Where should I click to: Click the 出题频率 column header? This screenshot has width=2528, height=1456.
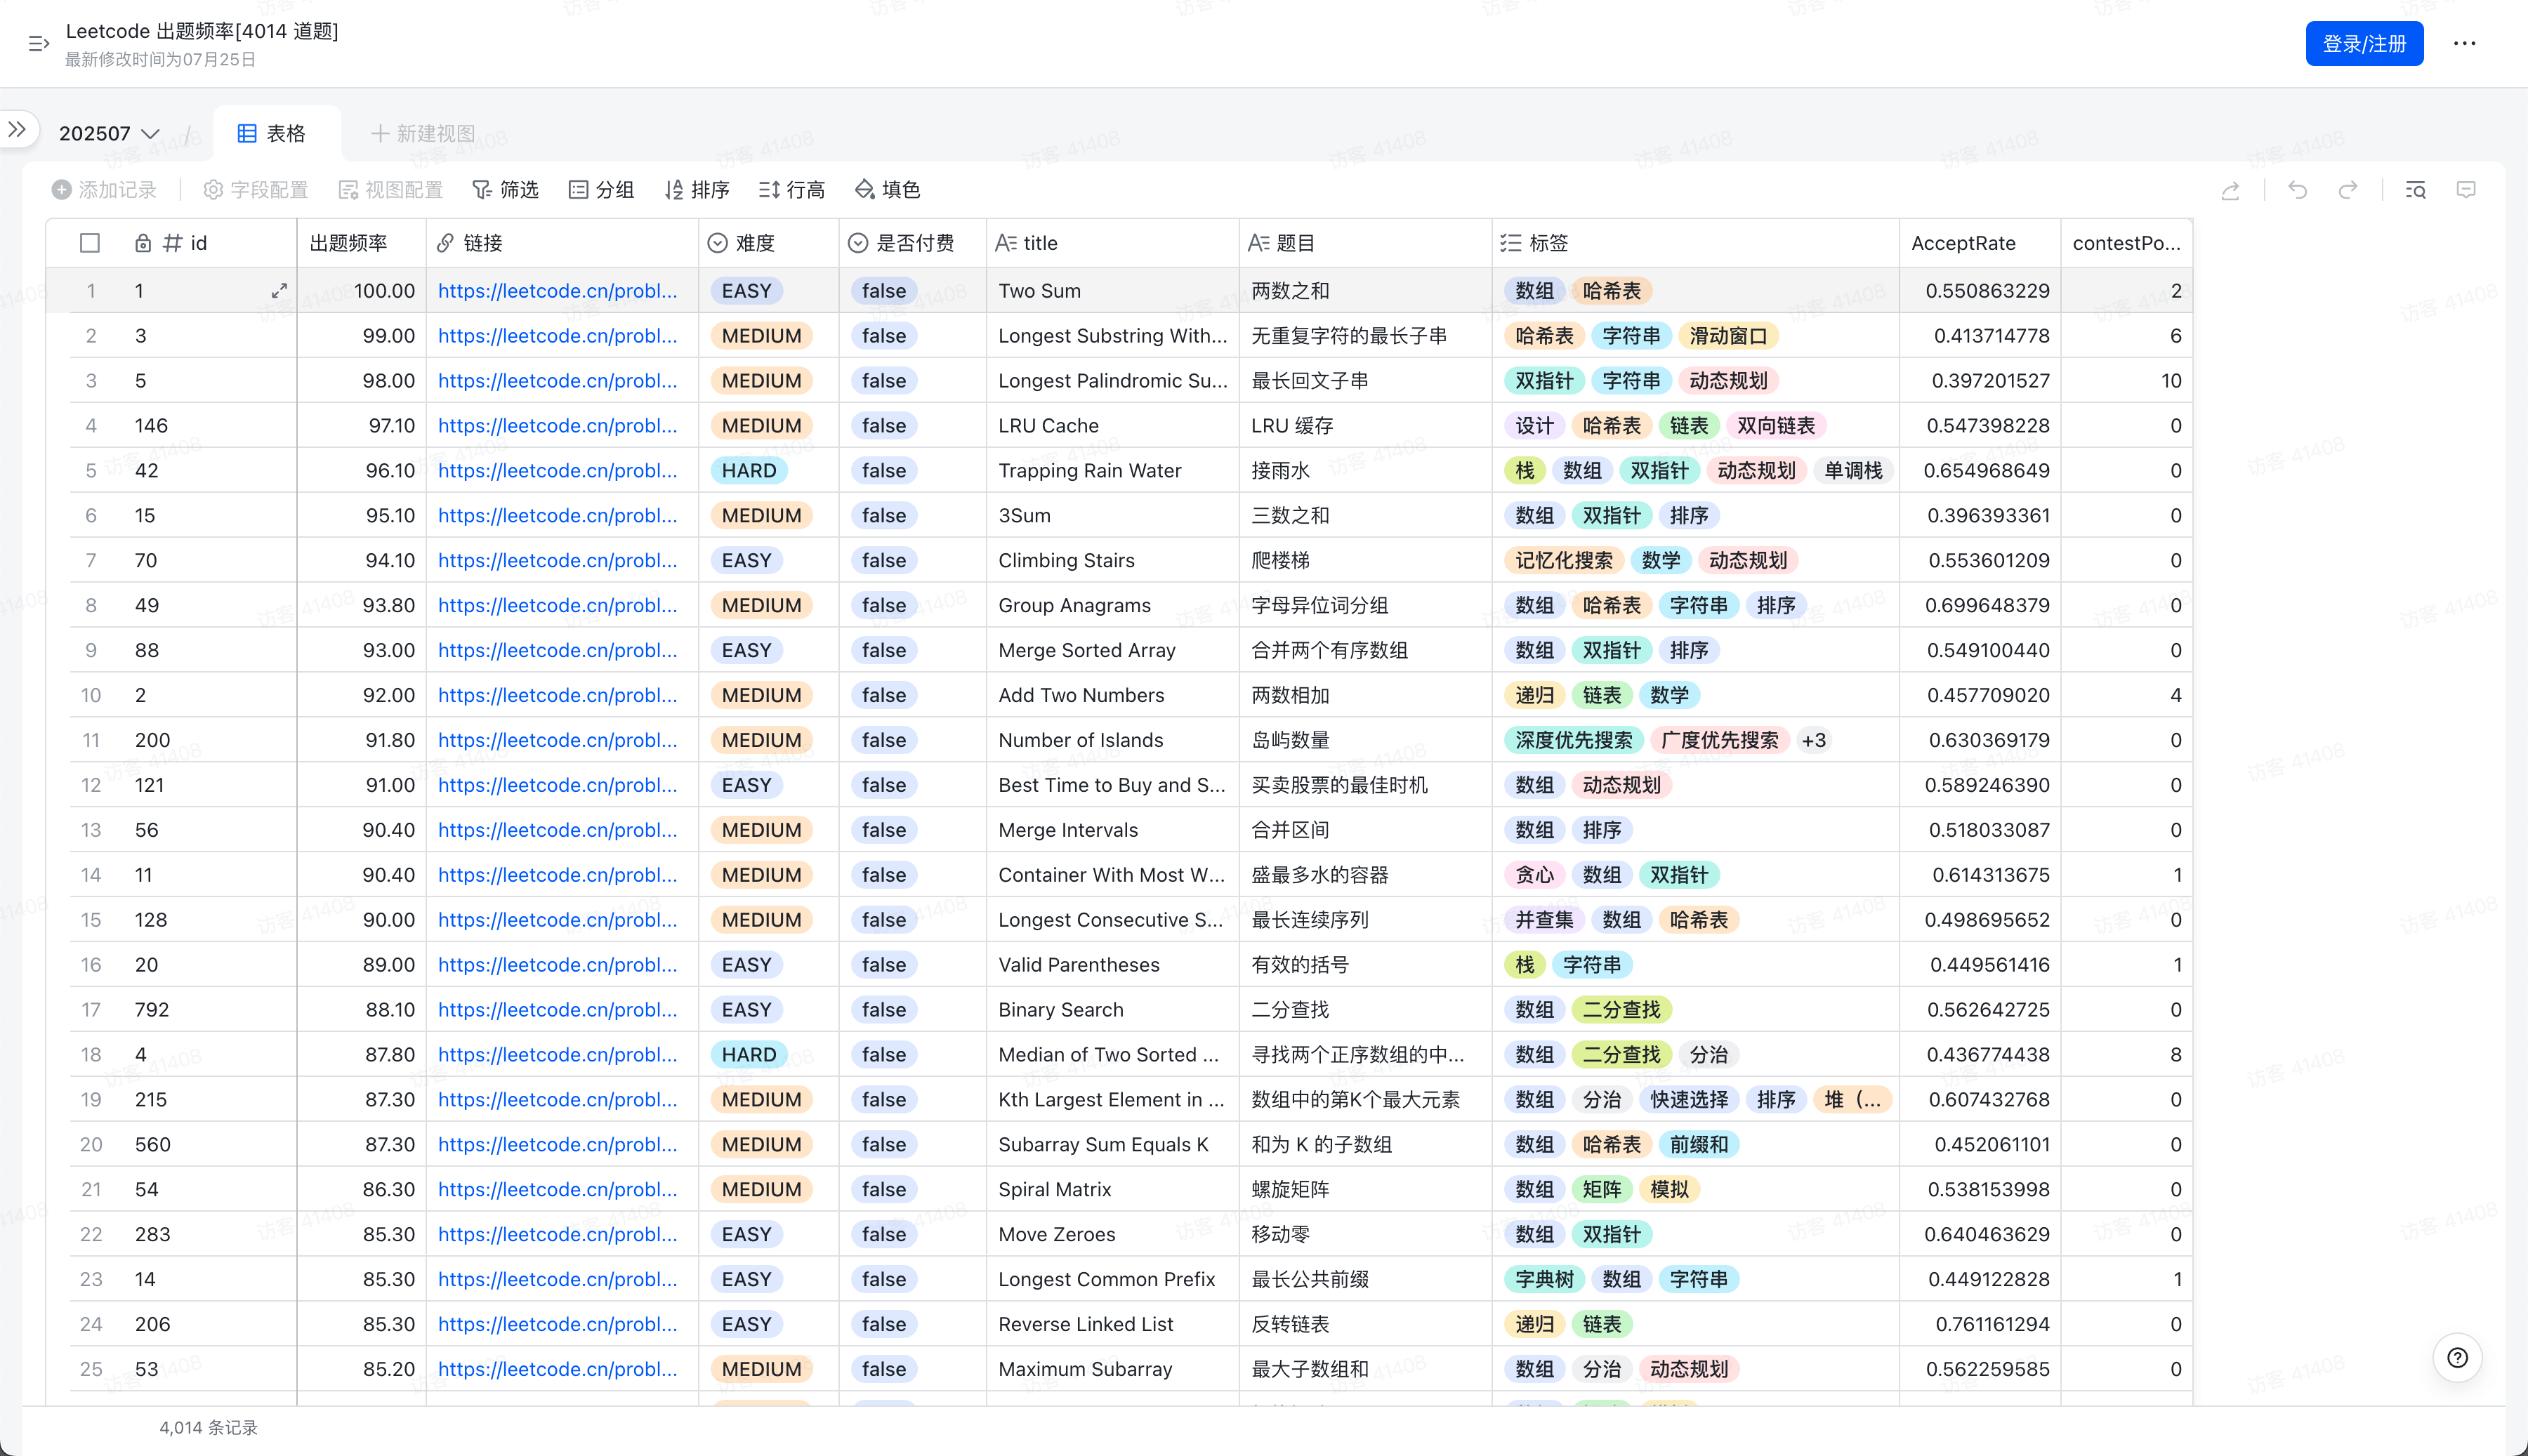361,243
